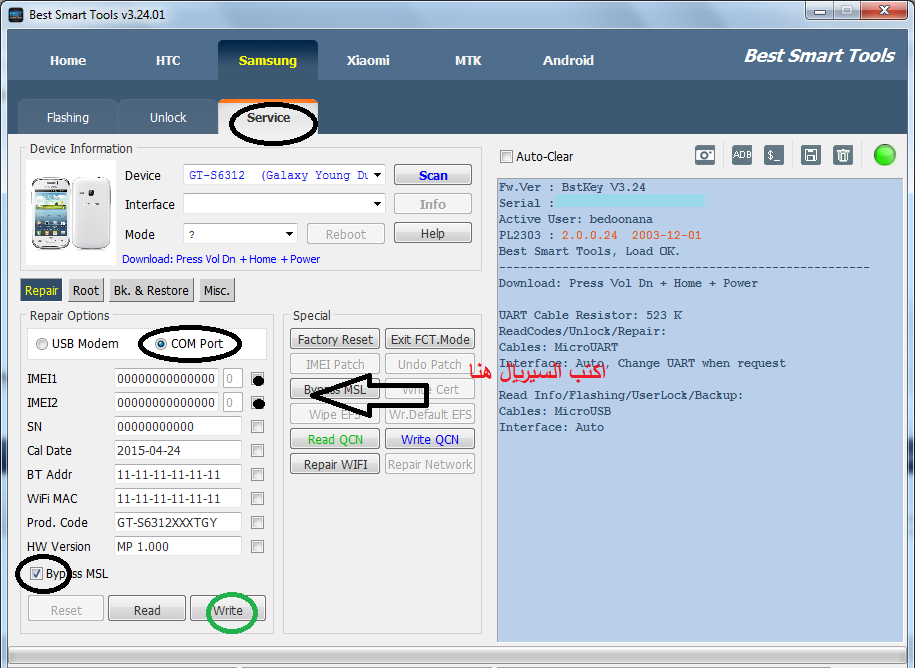The height and width of the screenshot is (668, 915).
Task: Select the COM Port radio option
Action: click(x=161, y=344)
